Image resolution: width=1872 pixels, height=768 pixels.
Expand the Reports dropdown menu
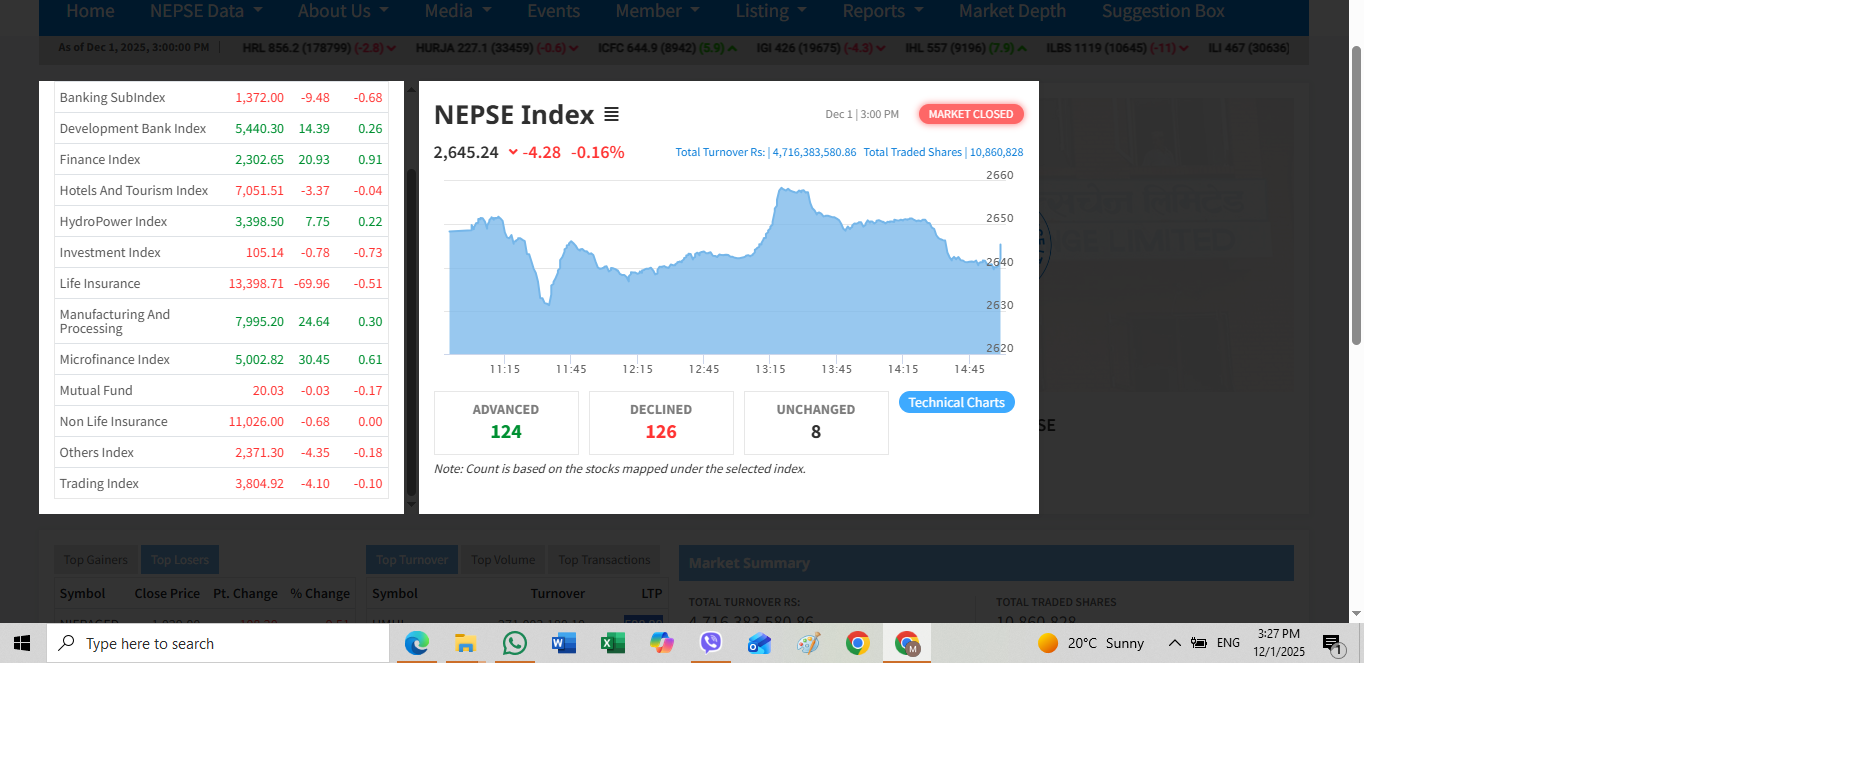pyautogui.click(x=882, y=11)
